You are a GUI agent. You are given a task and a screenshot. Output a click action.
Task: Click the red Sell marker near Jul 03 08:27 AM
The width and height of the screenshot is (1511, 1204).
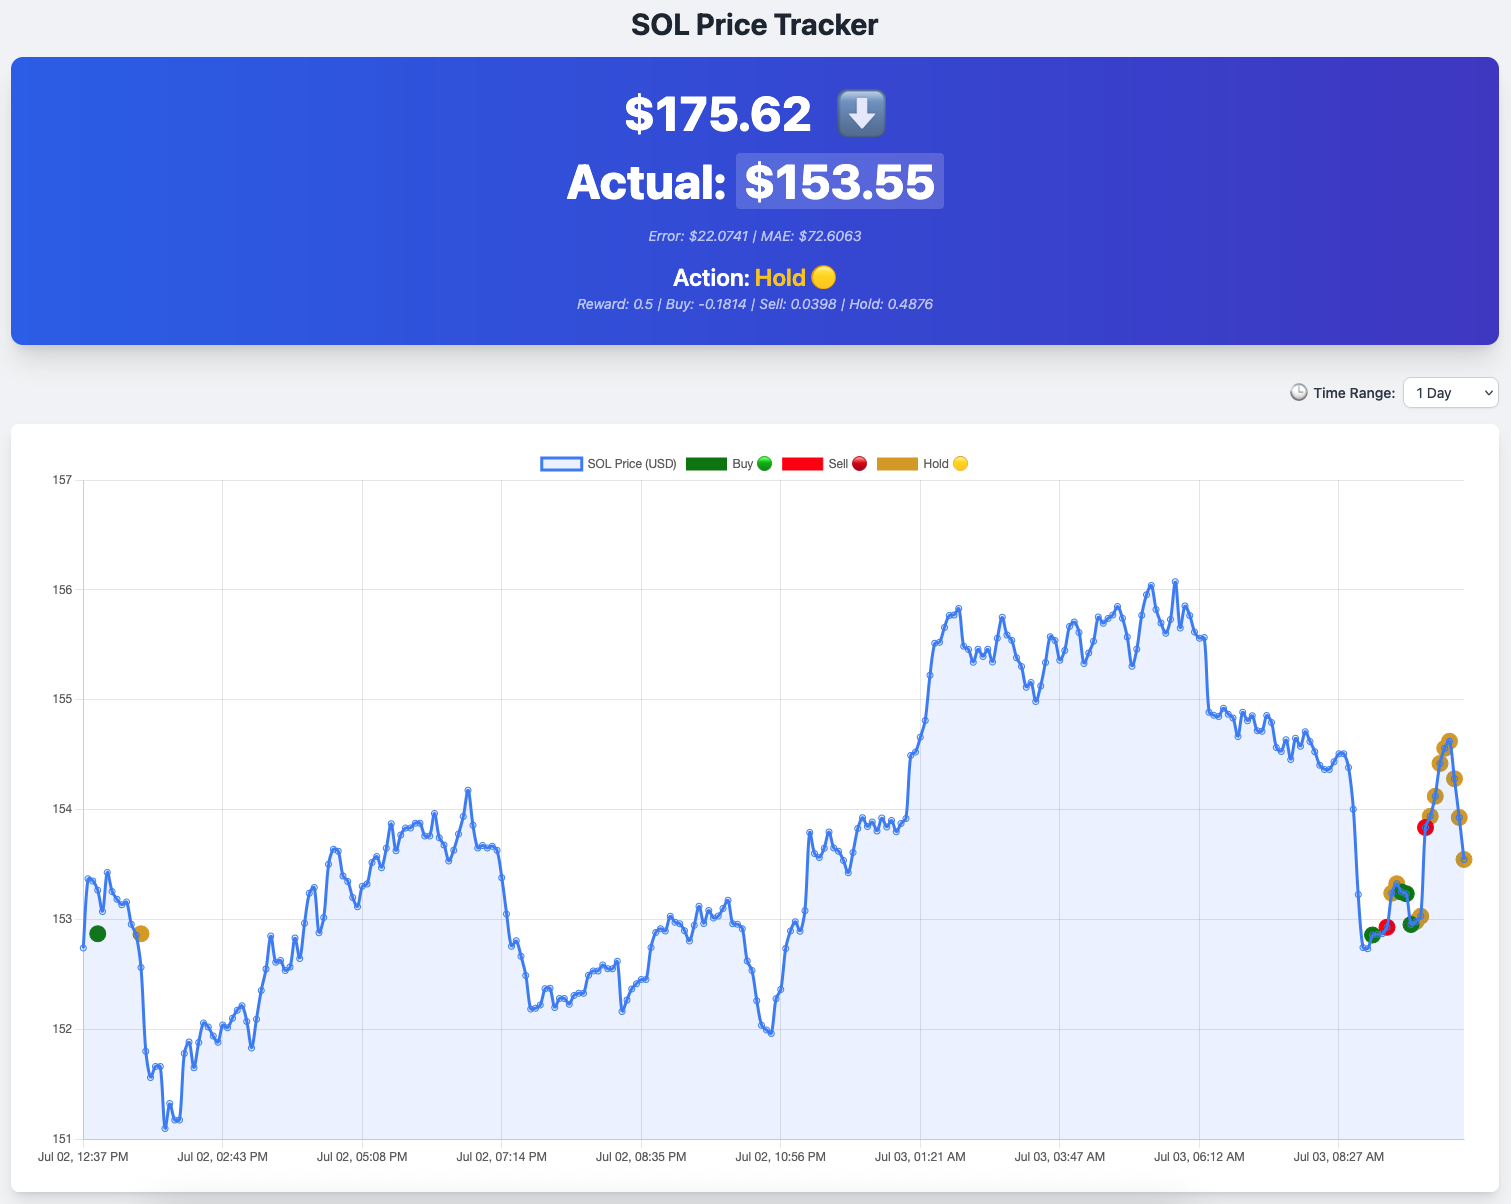1425,826
